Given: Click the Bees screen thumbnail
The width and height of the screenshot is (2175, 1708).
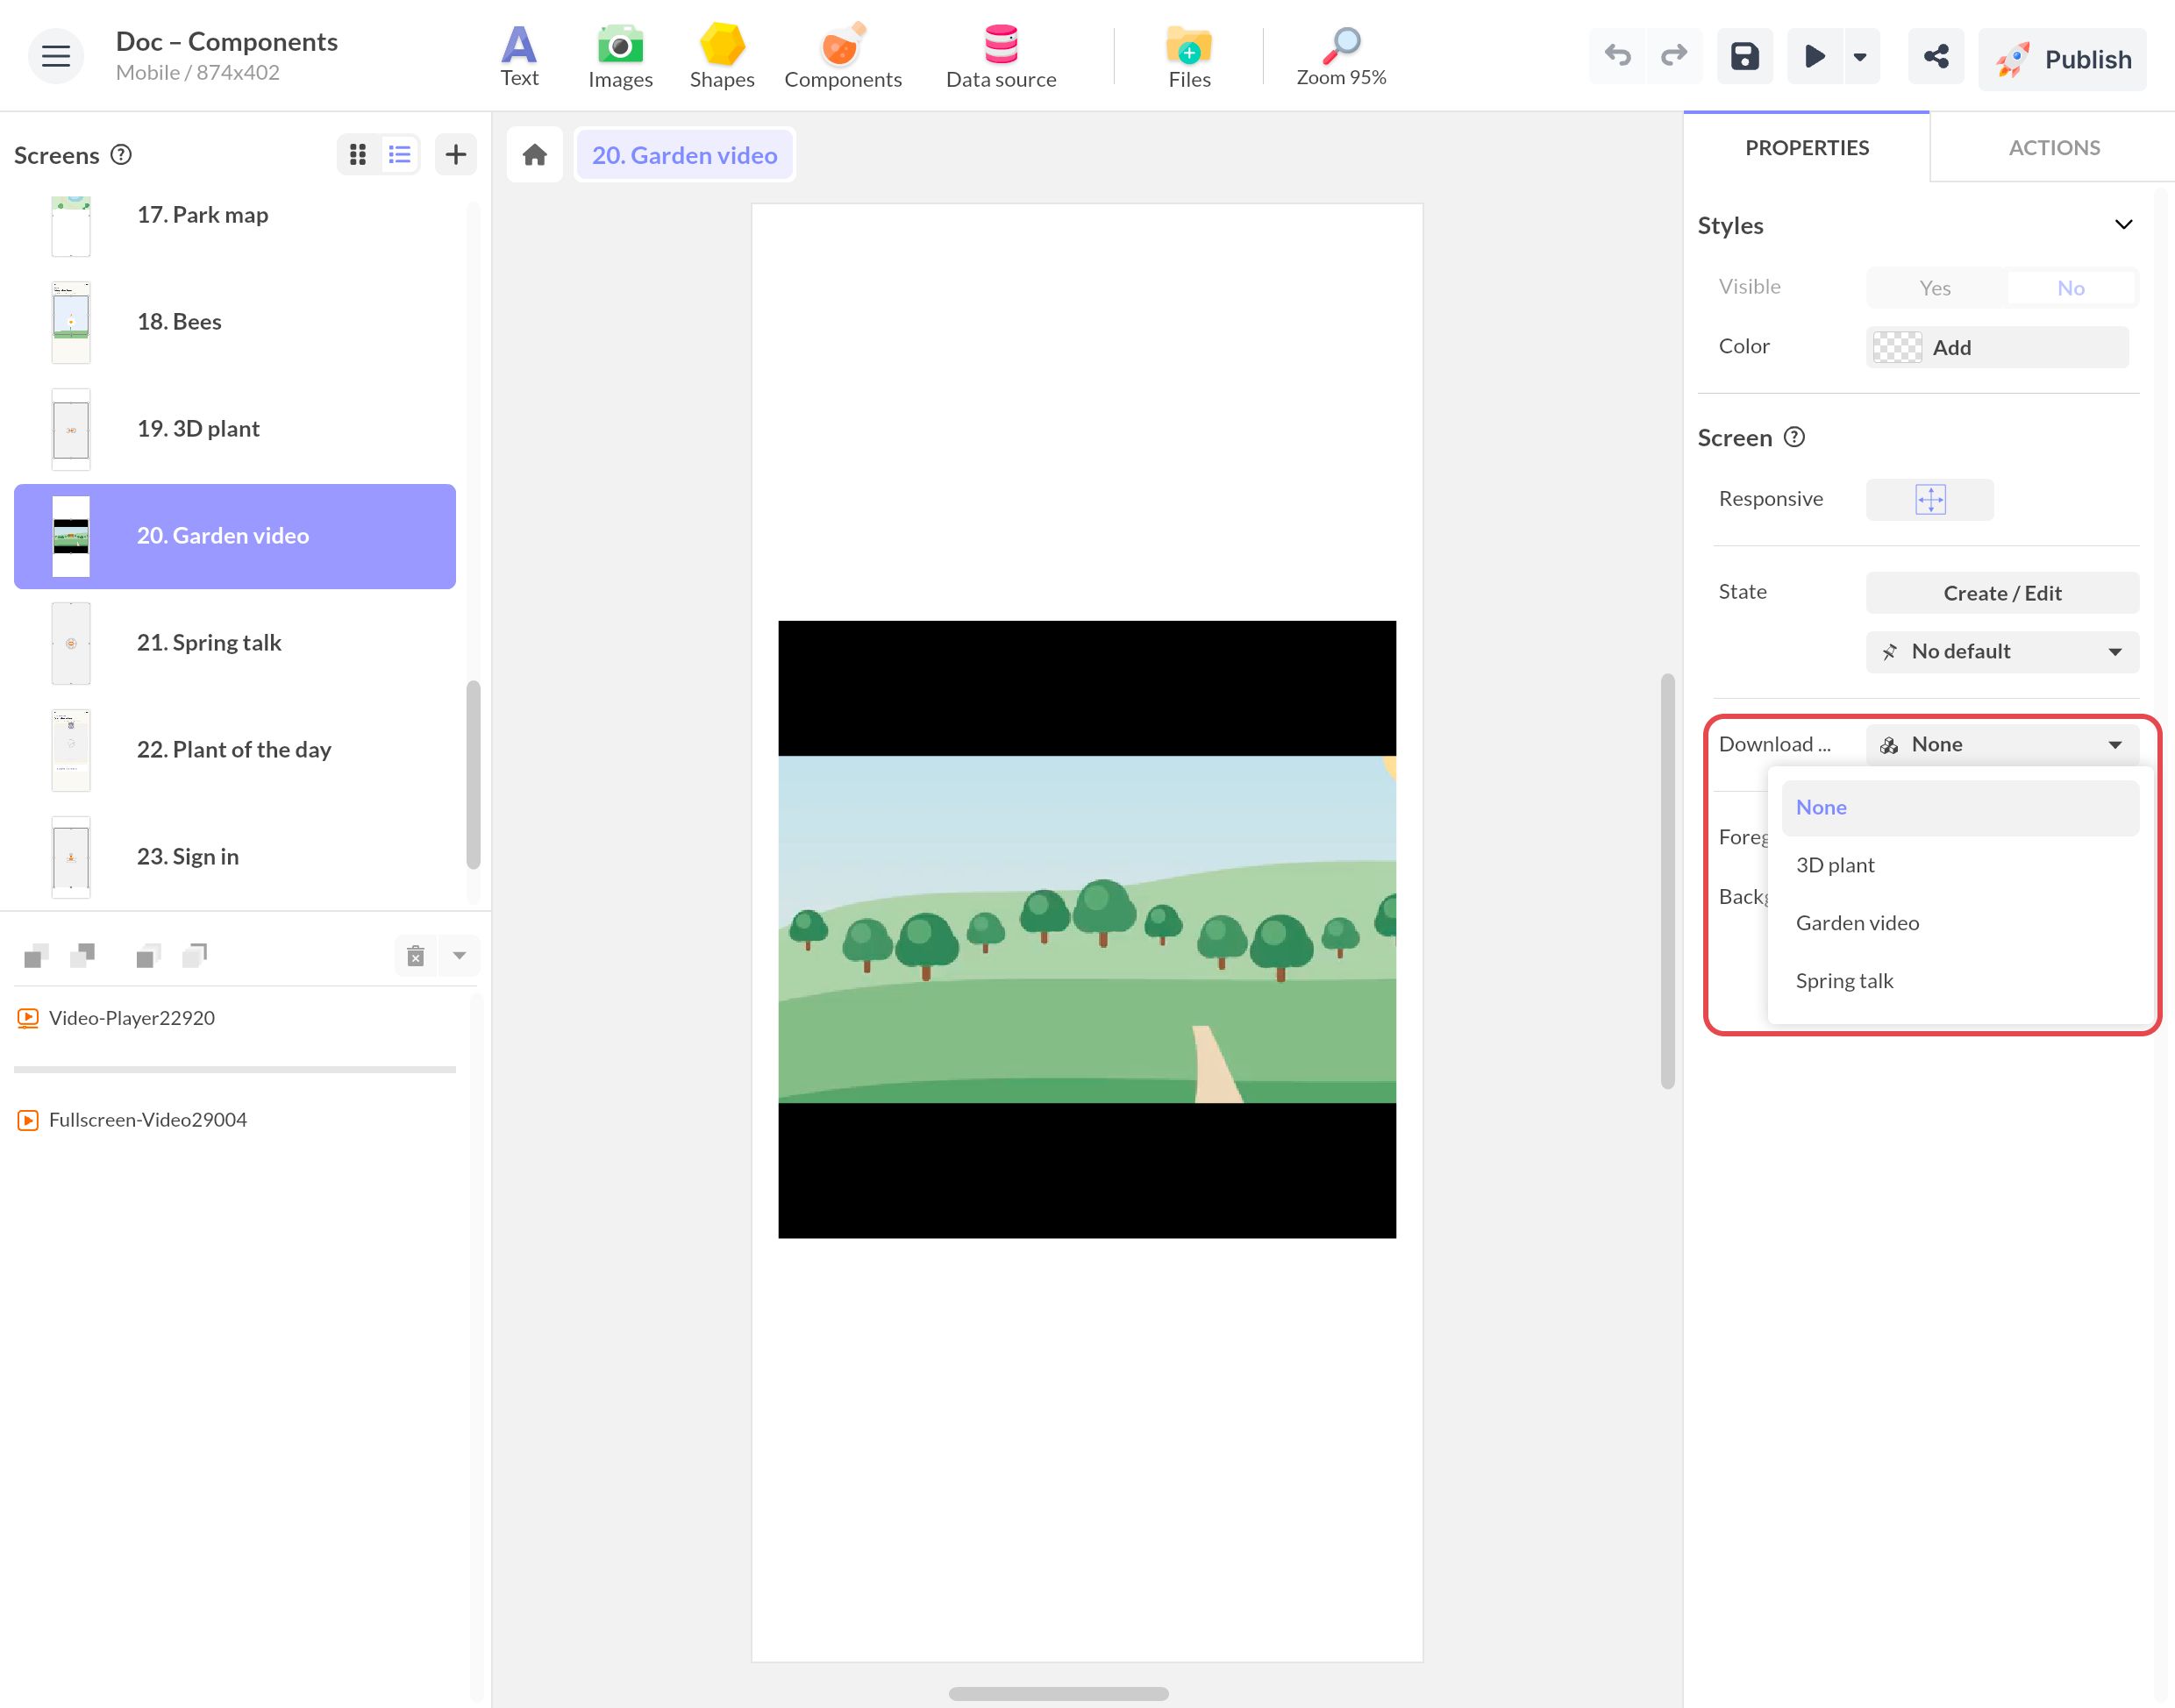Looking at the screenshot, I should [x=71, y=322].
